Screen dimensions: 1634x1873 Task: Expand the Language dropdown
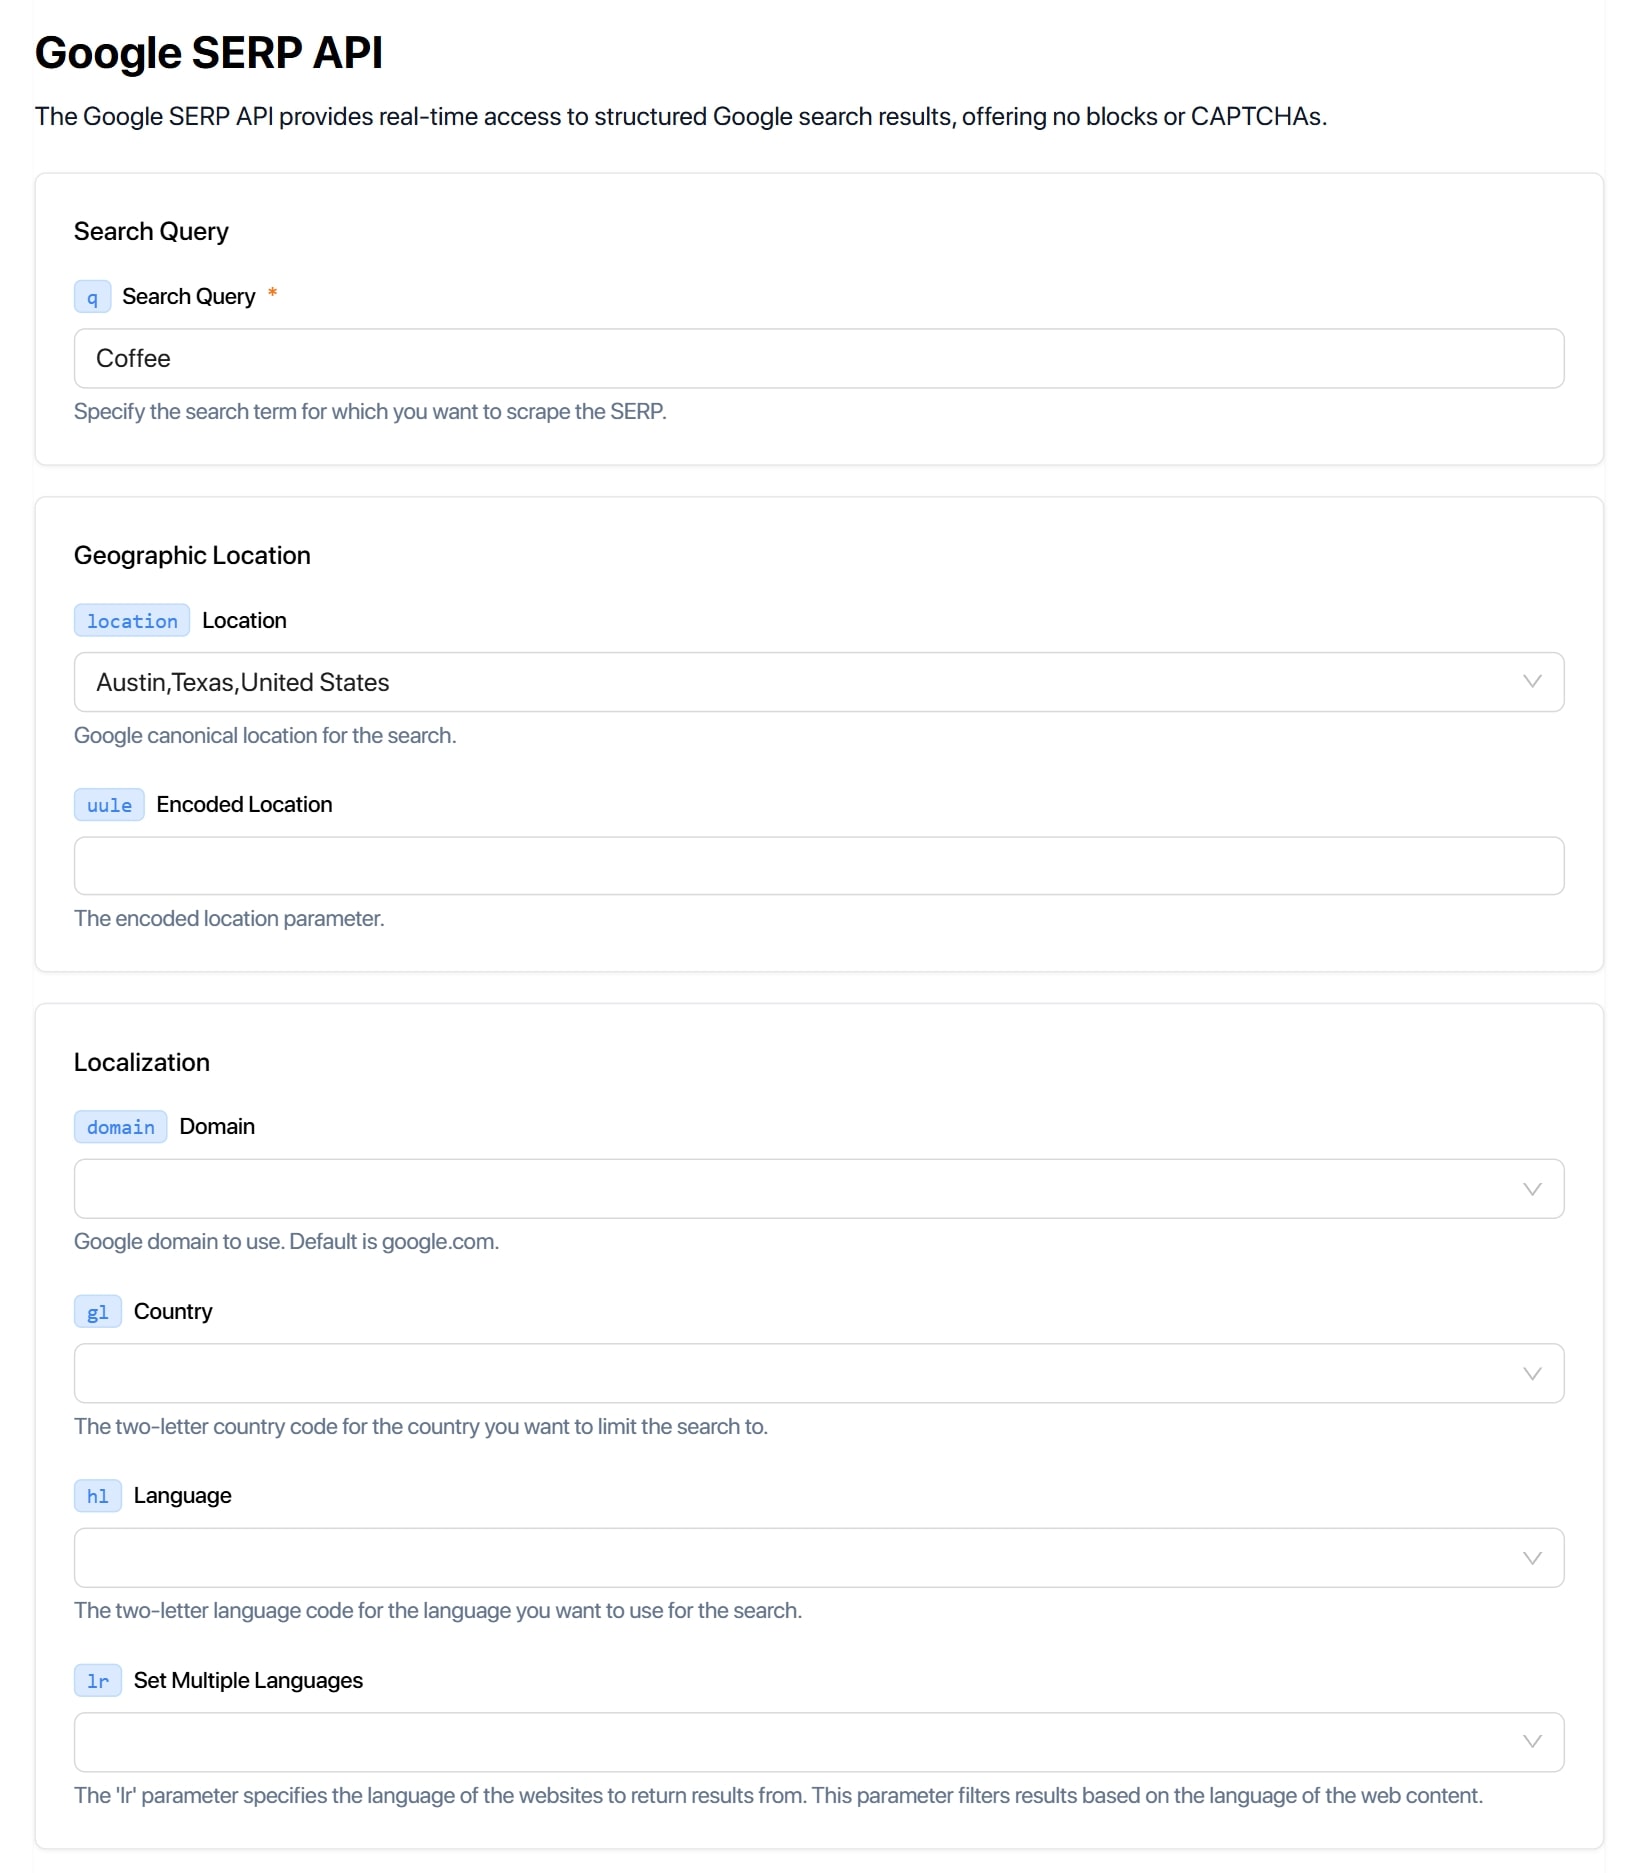point(1531,1558)
